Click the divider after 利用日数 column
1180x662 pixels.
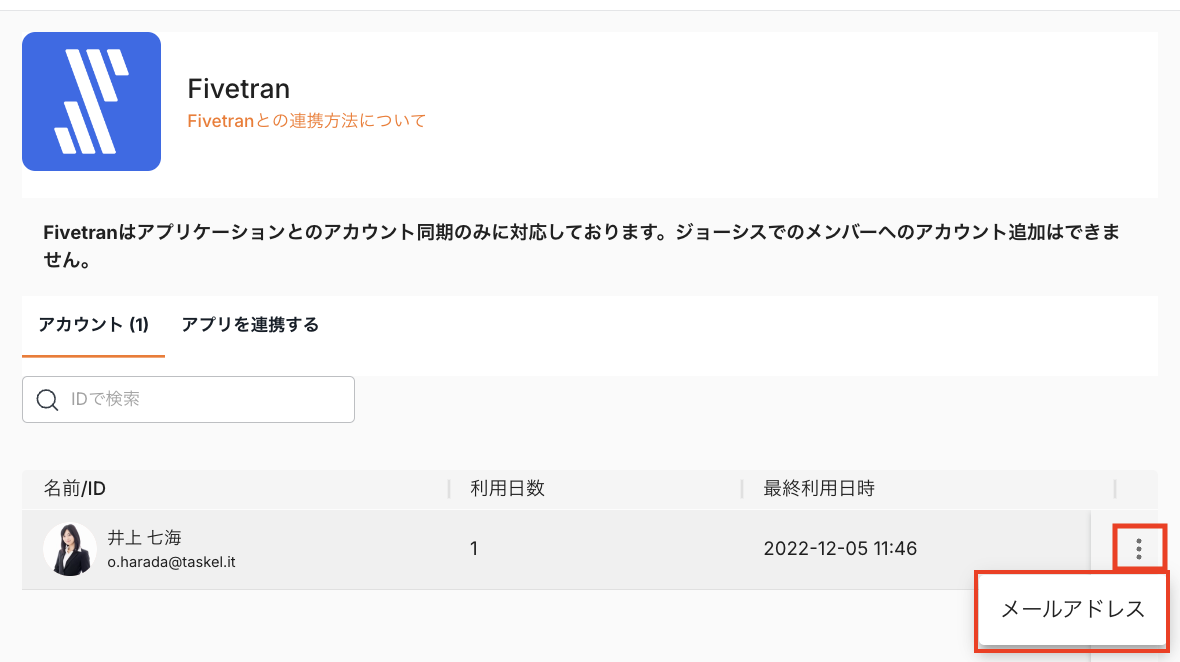pos(742,489)
